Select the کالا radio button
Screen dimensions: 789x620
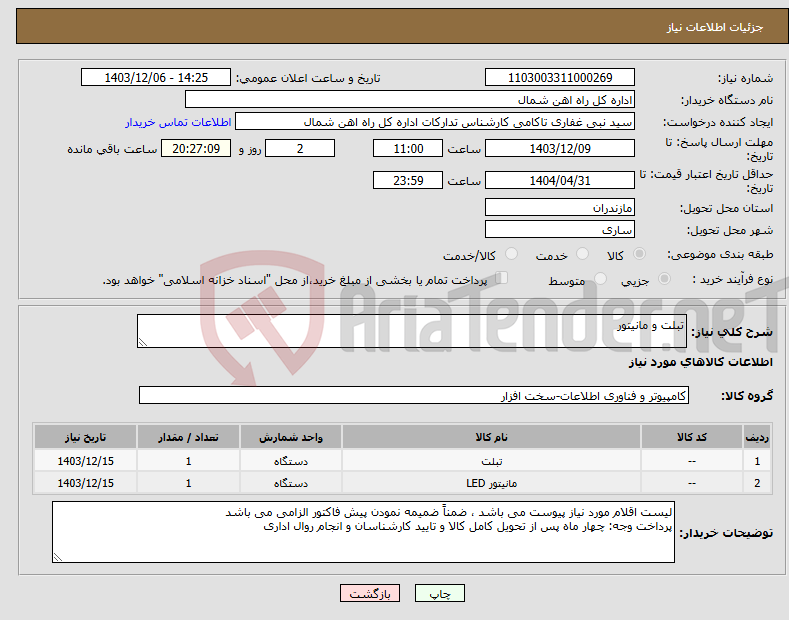tap(639, 254)
